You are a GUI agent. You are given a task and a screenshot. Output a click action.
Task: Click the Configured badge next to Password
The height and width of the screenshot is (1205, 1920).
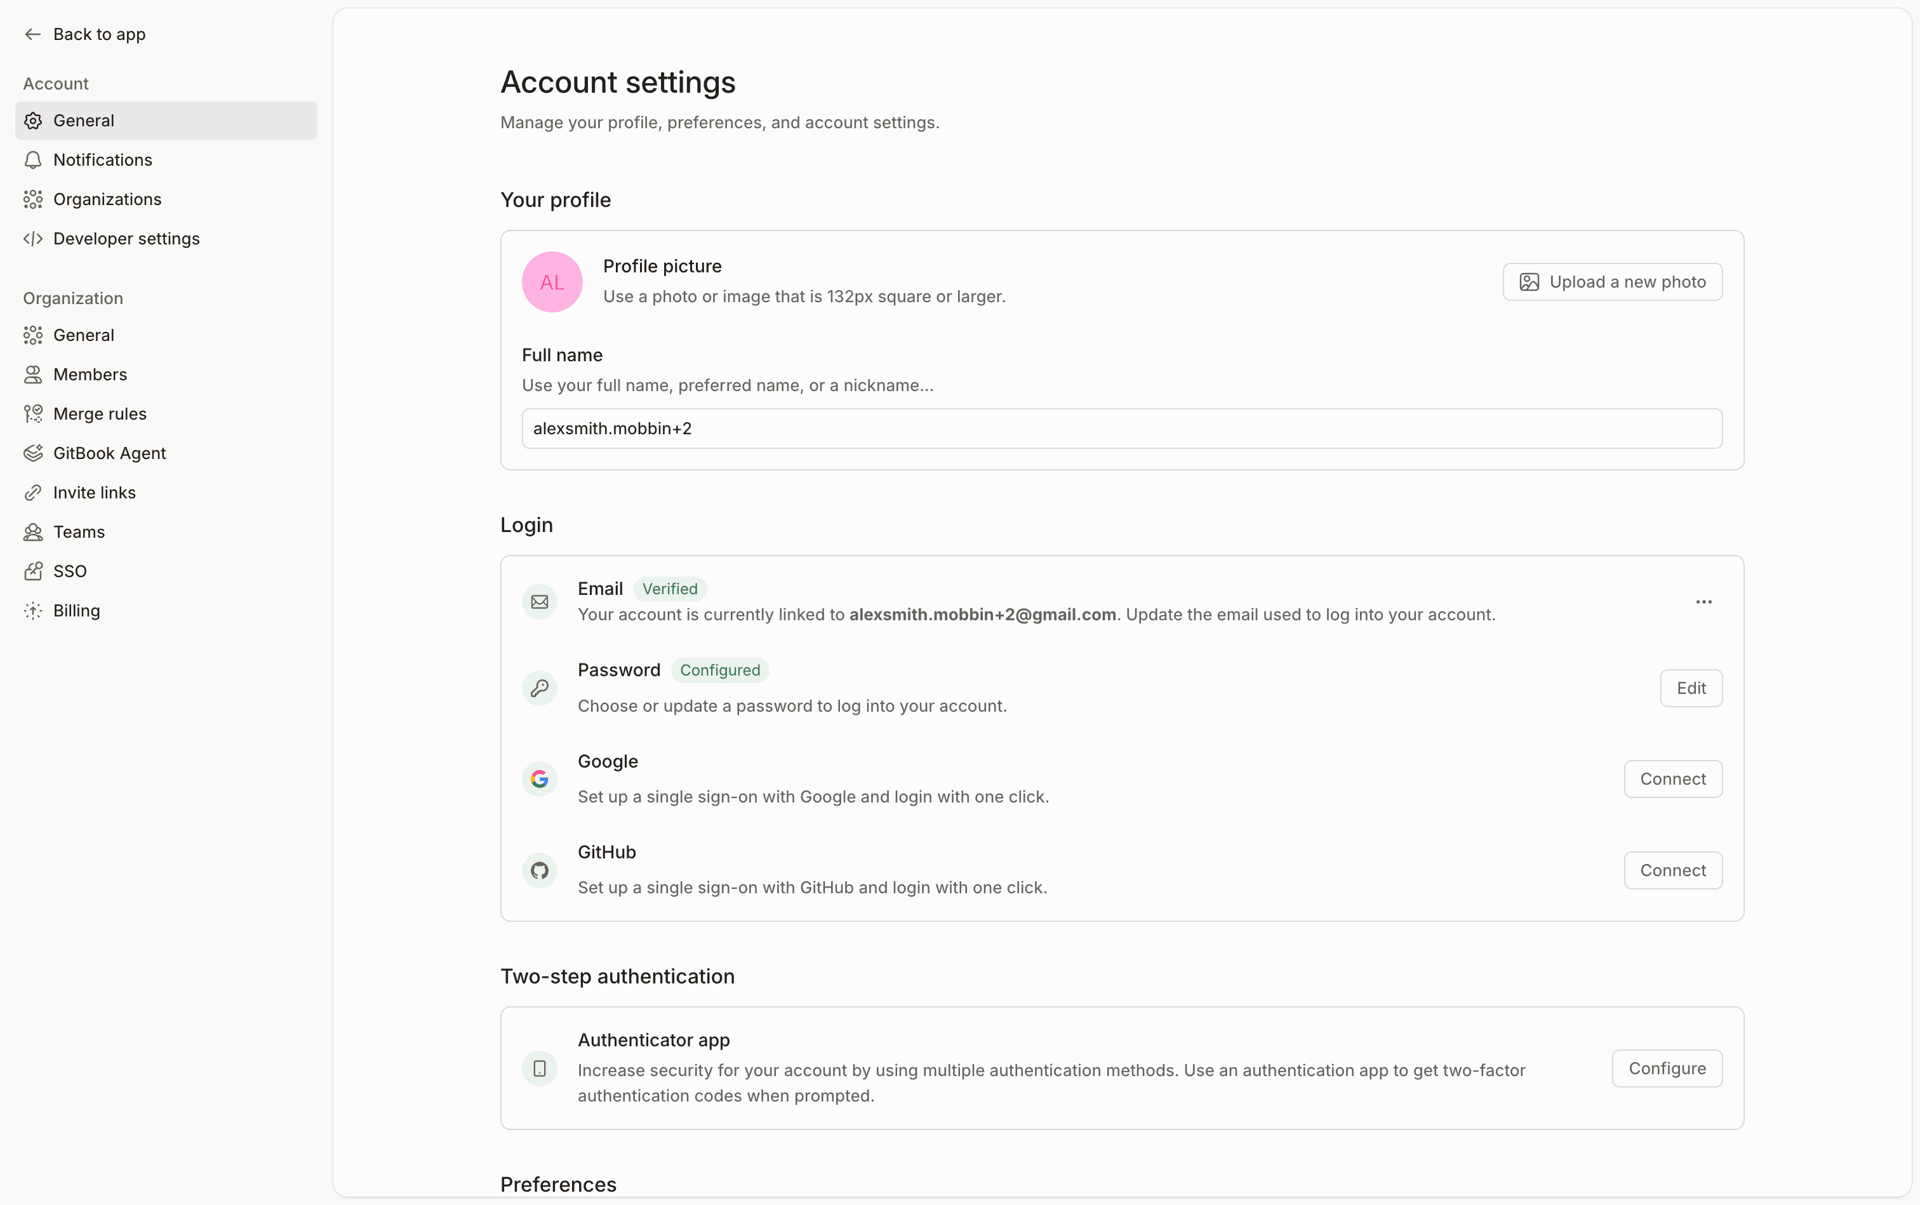720,670
